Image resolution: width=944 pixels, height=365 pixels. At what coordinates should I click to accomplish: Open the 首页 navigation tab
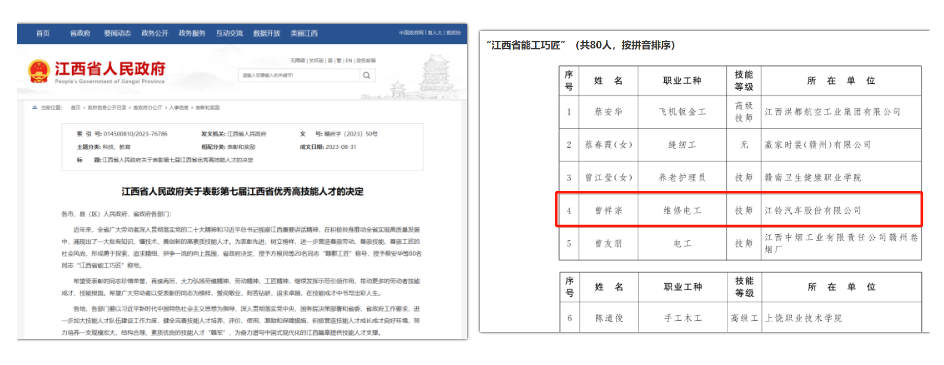[x=43, y=34]
